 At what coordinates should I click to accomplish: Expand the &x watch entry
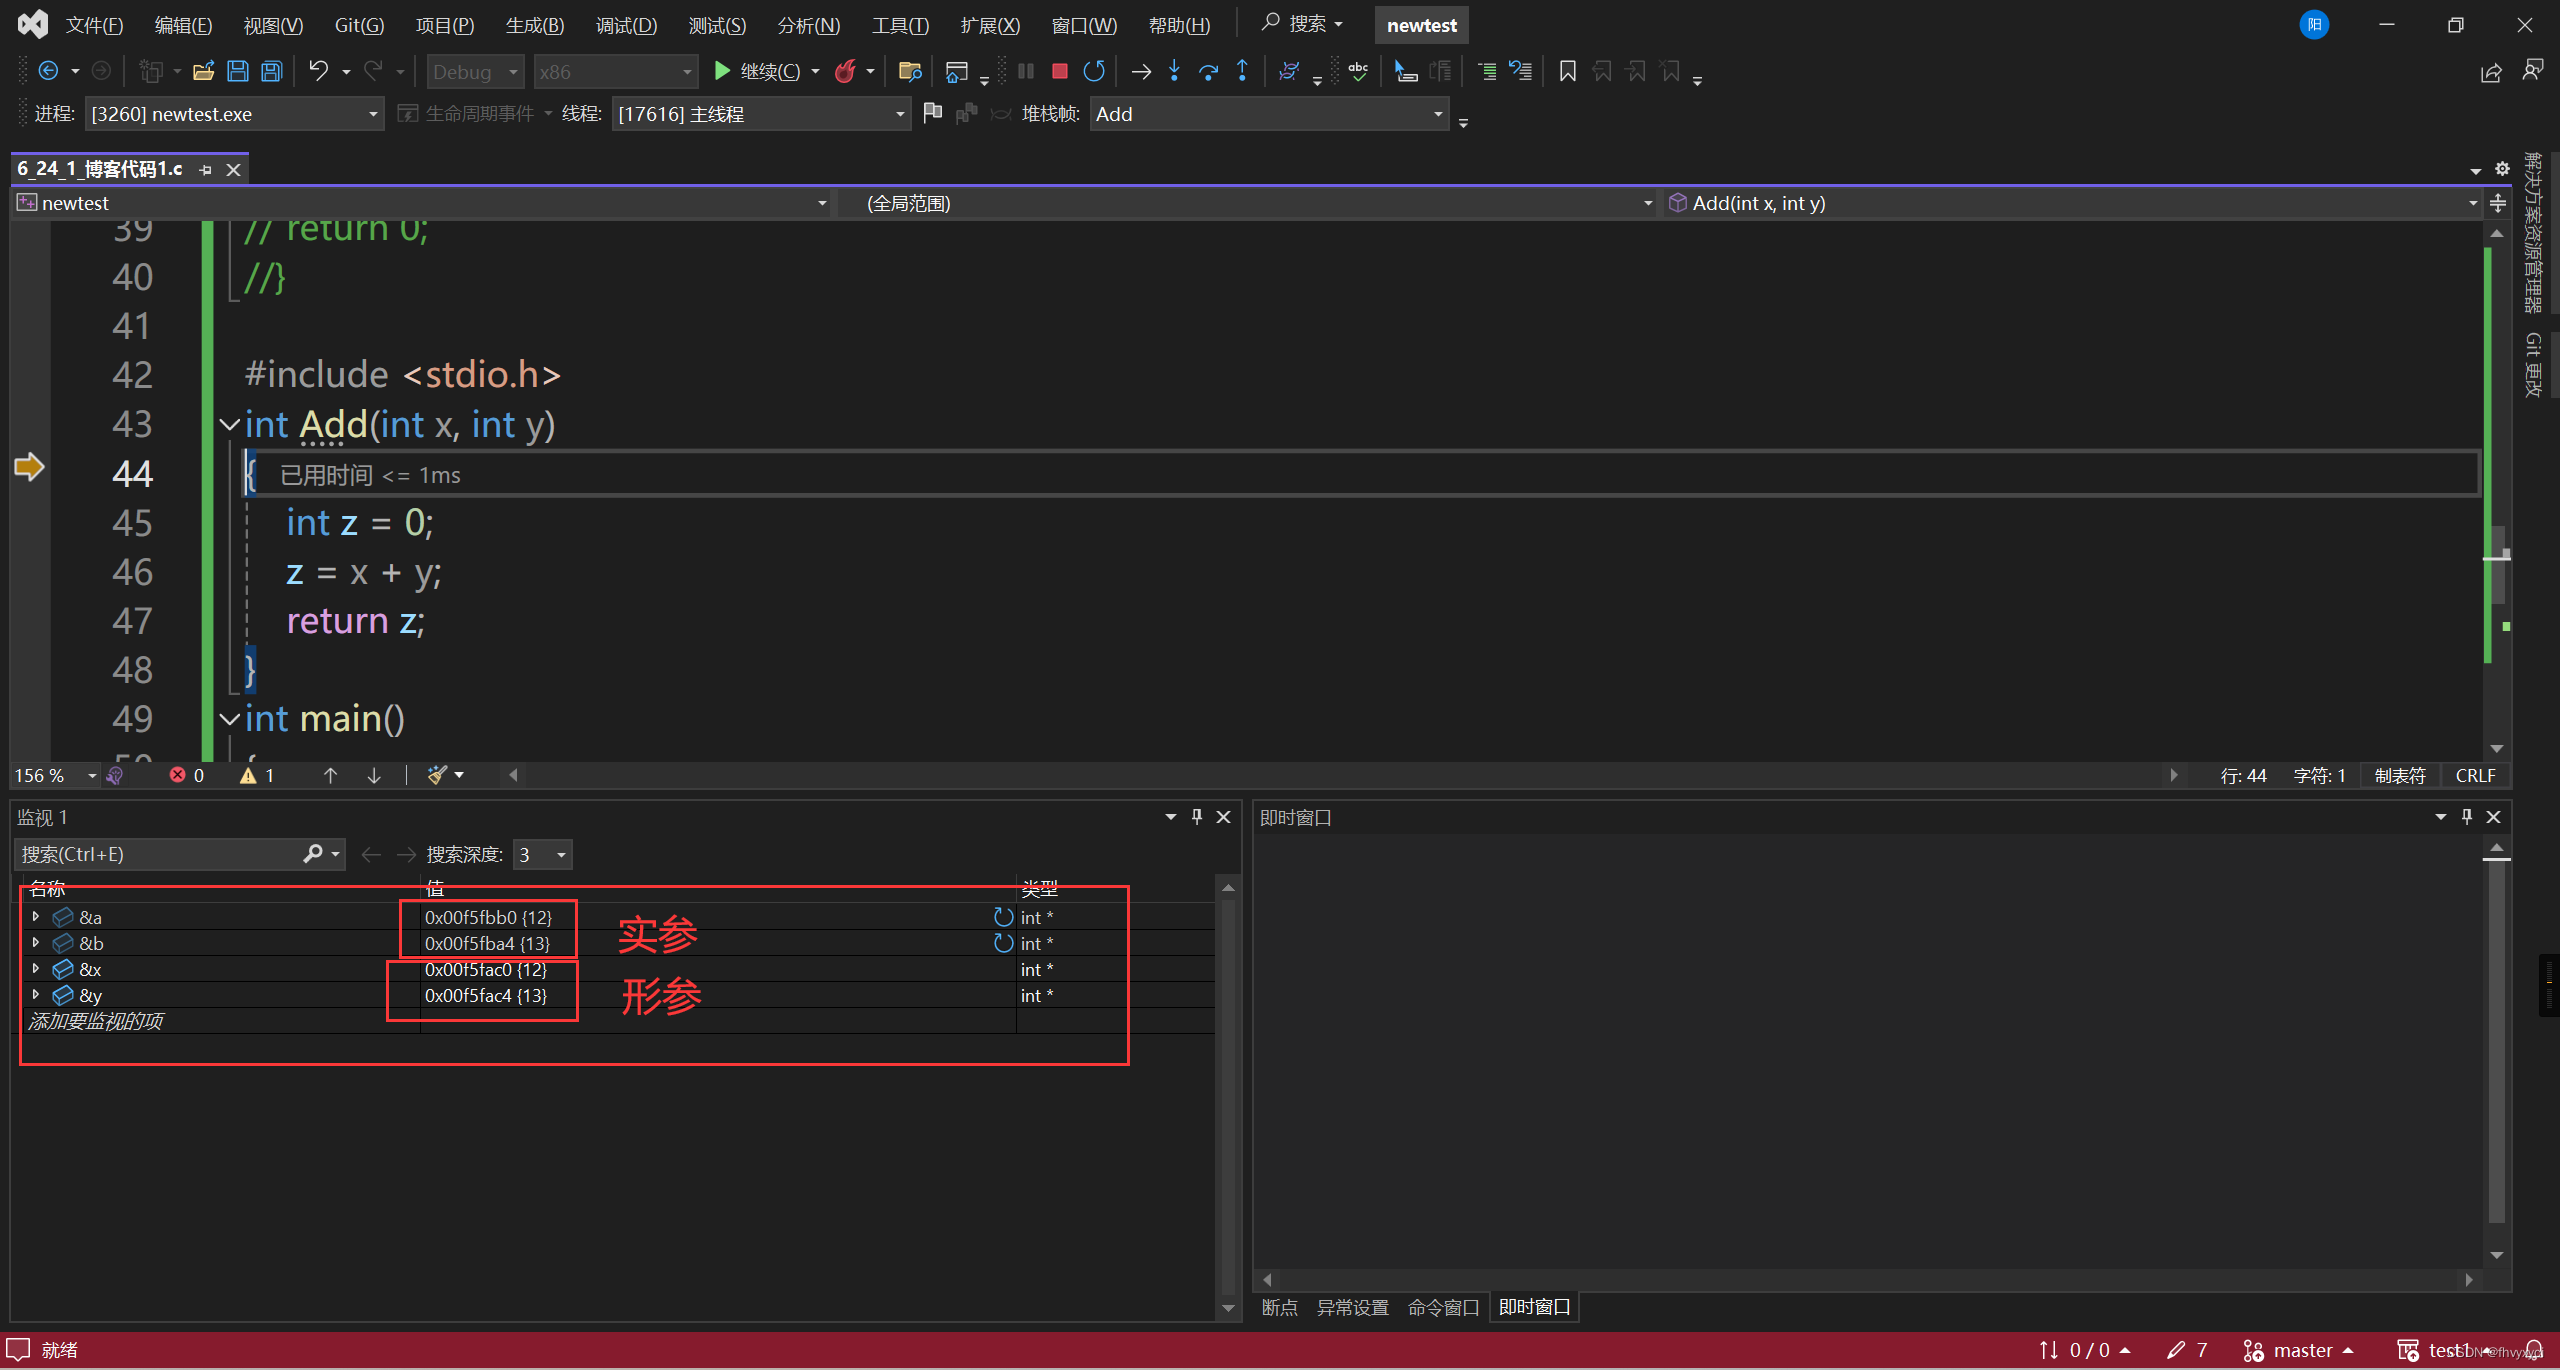(x=36, y=969)
